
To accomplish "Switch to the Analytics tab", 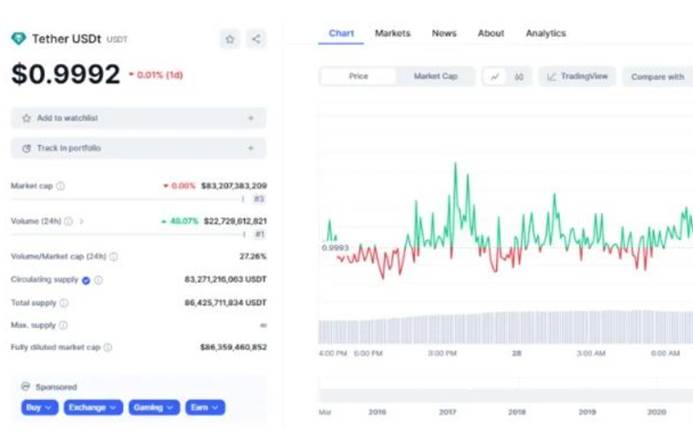I will point(546,33).
